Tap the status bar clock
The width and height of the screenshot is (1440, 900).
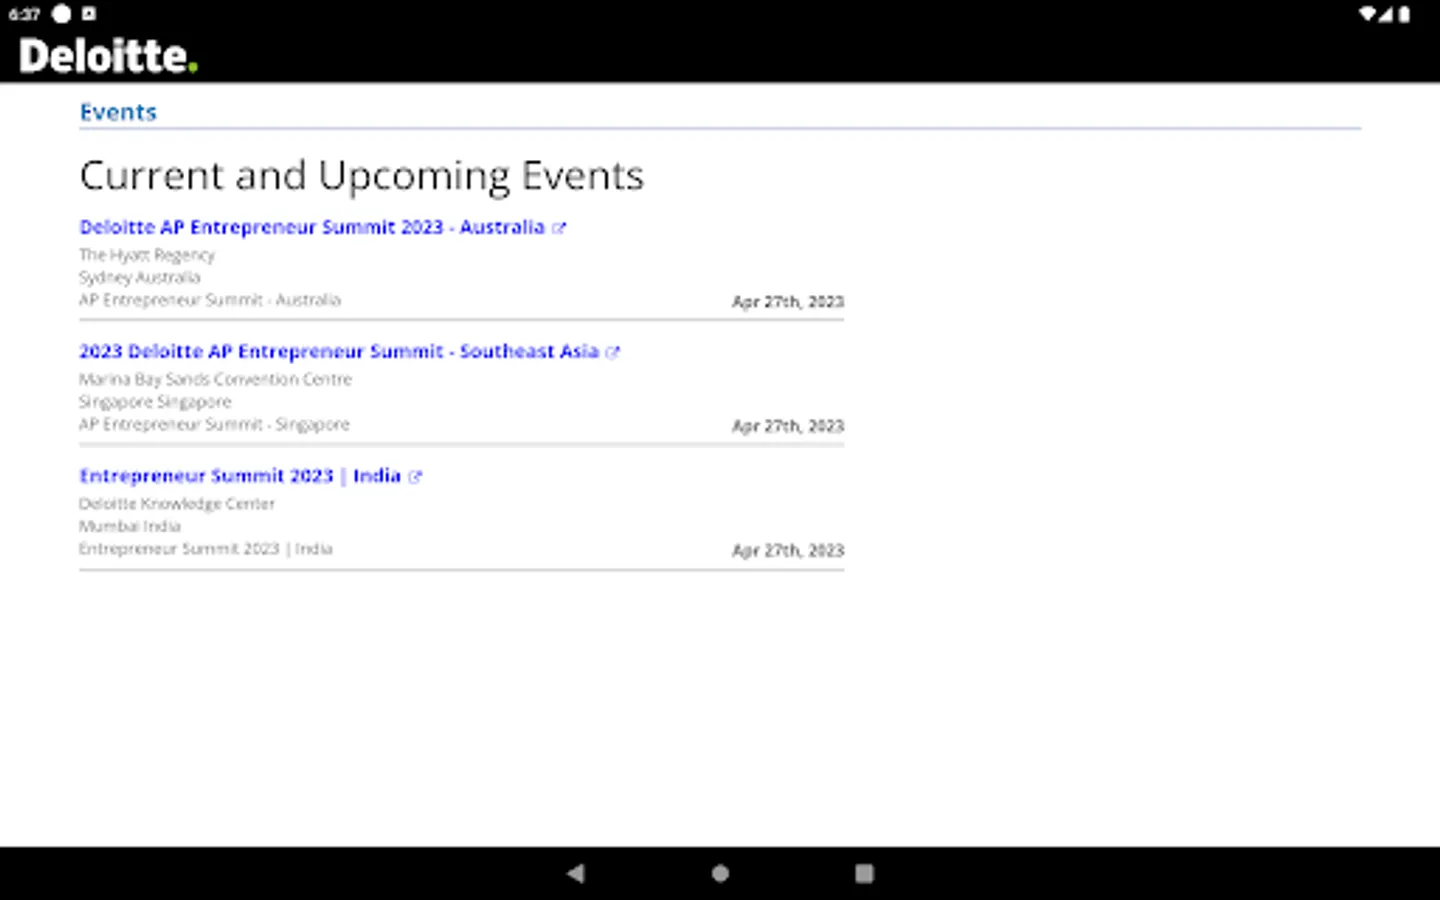[x=24, y=14]
